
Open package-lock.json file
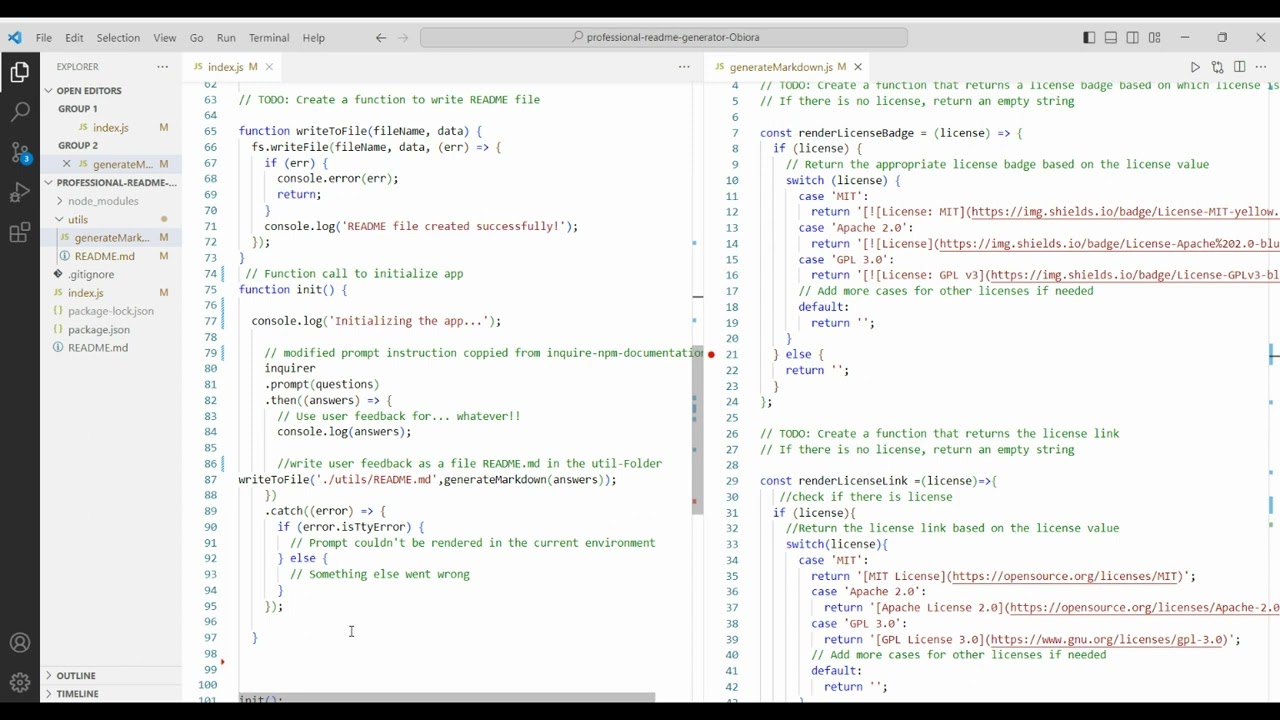111,311
